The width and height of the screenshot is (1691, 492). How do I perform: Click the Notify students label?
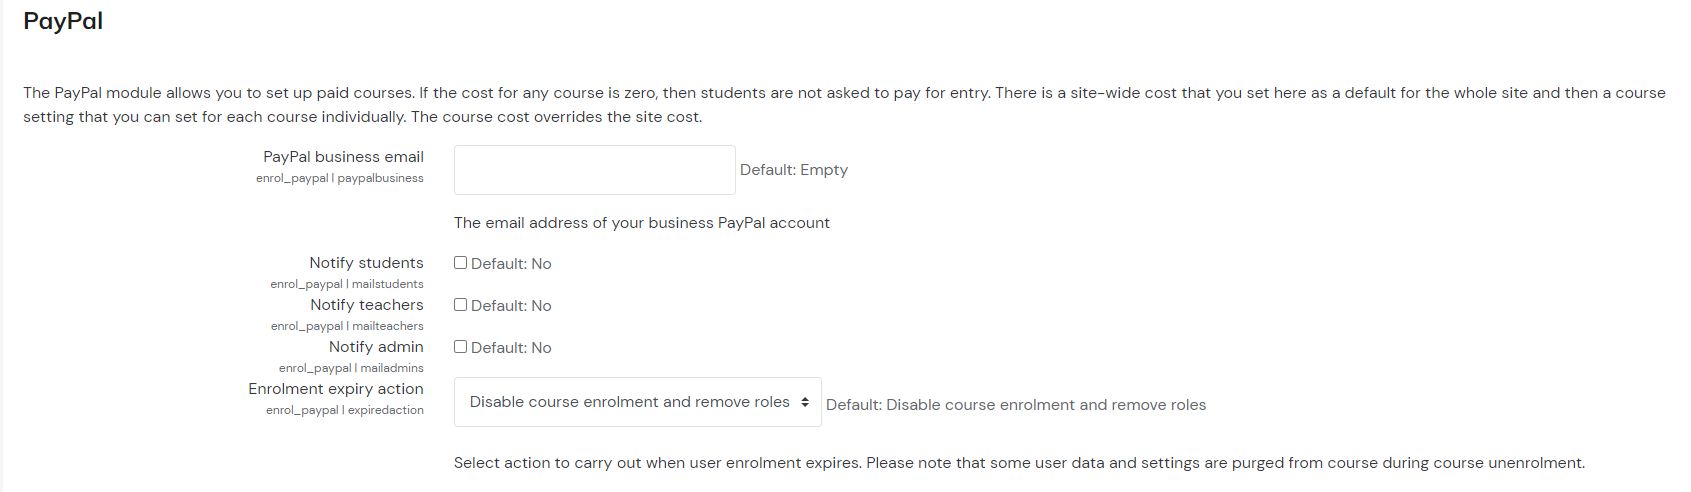tap(366, 263)
